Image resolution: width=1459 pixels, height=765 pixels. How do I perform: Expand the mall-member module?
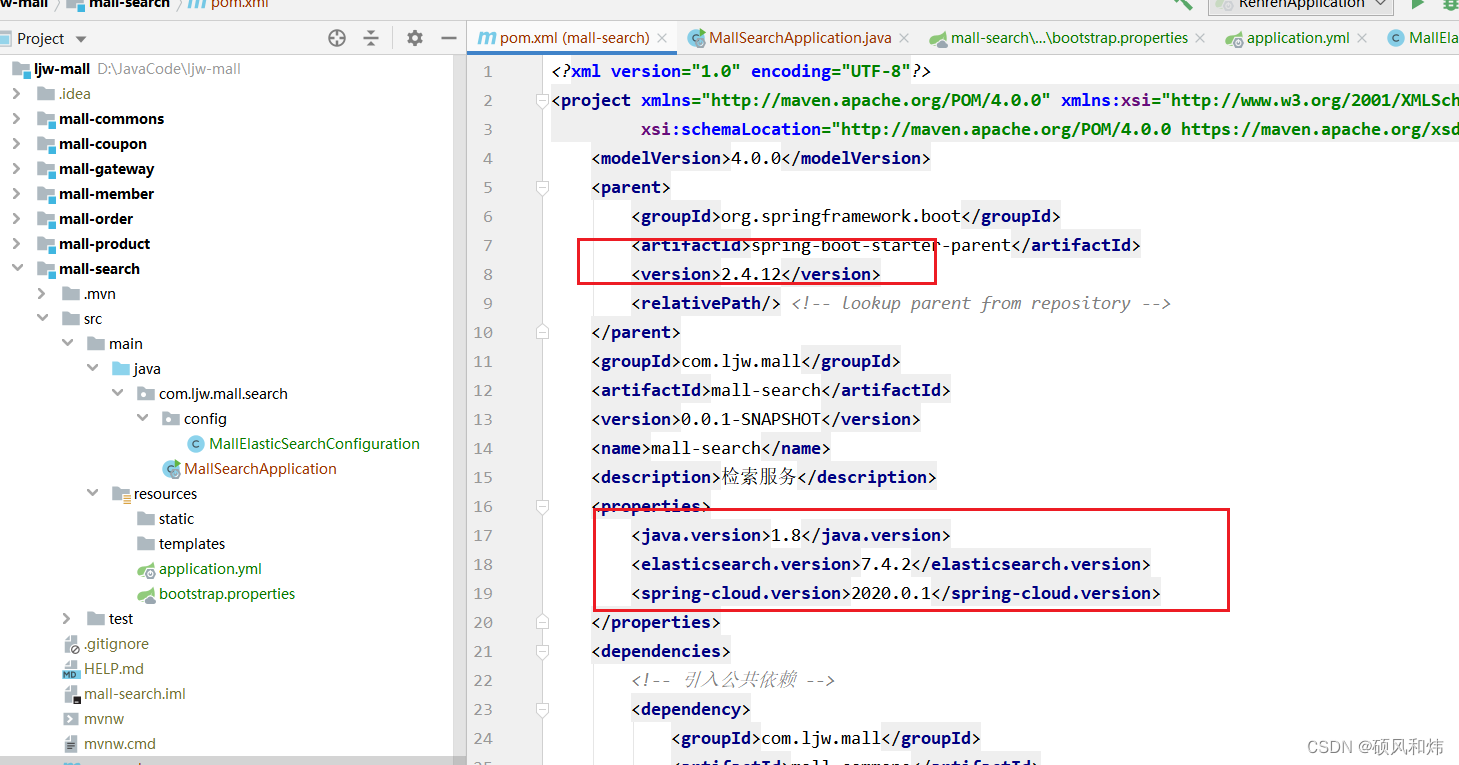17,194
